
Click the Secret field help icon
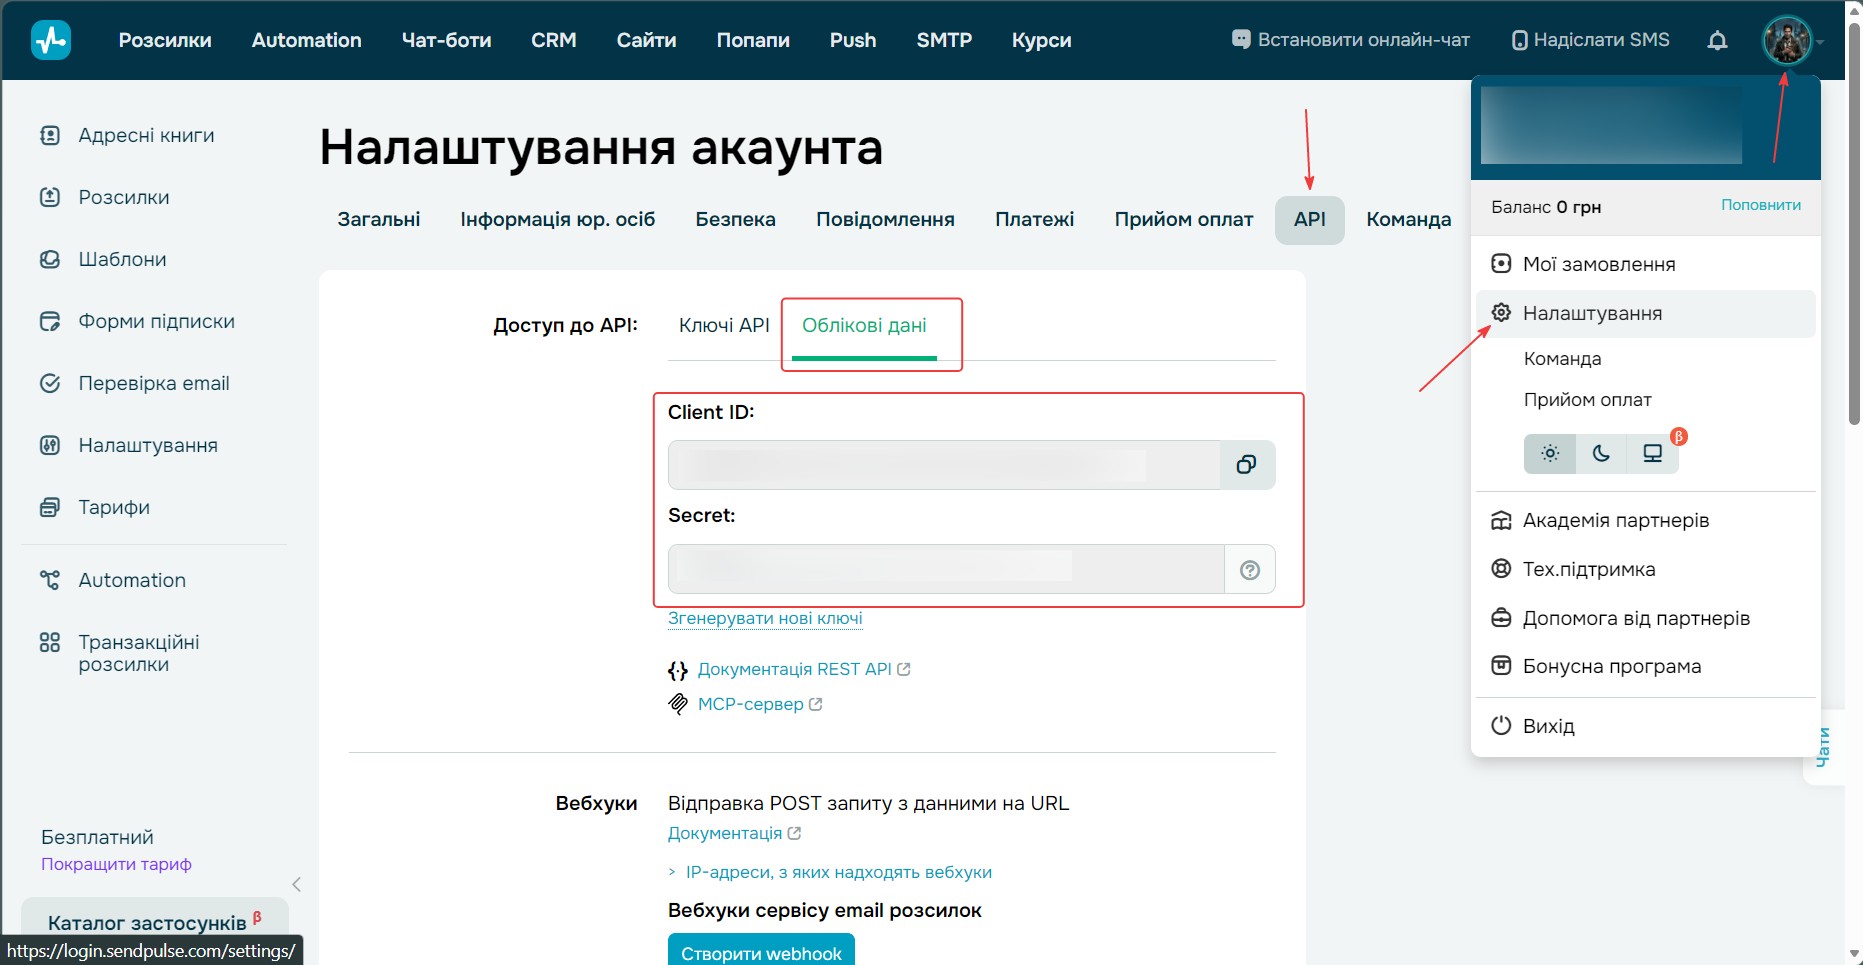pos(1249,570)
